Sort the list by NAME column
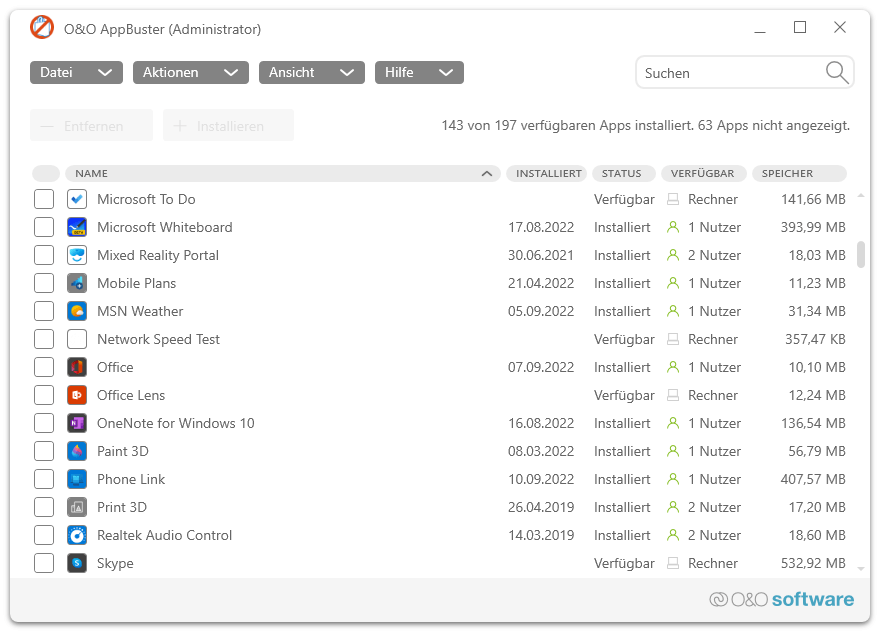This screenshot has width=880, height=632. tap(283, 173)
